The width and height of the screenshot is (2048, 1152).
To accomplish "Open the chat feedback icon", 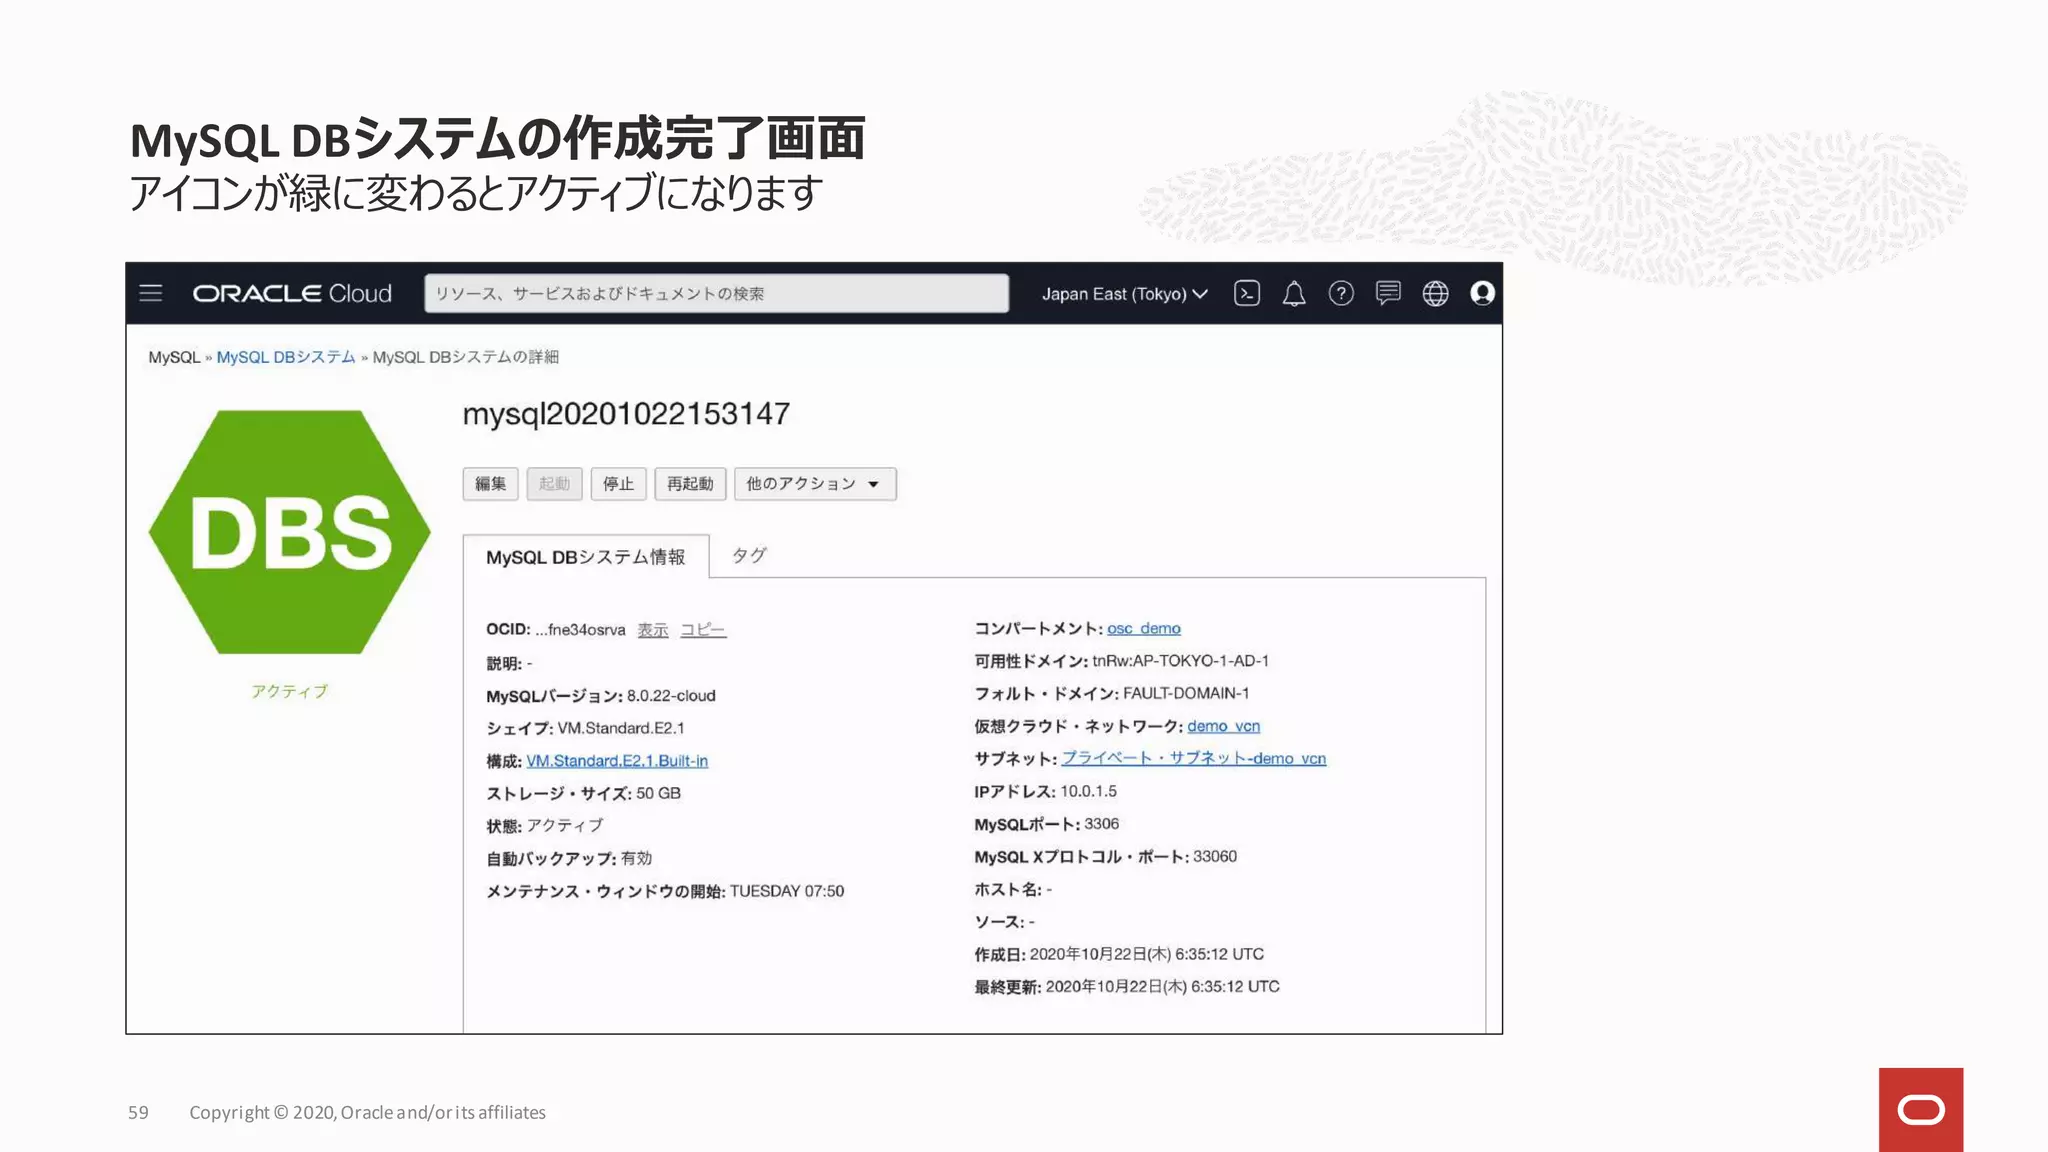I will tap(1388, 293).
